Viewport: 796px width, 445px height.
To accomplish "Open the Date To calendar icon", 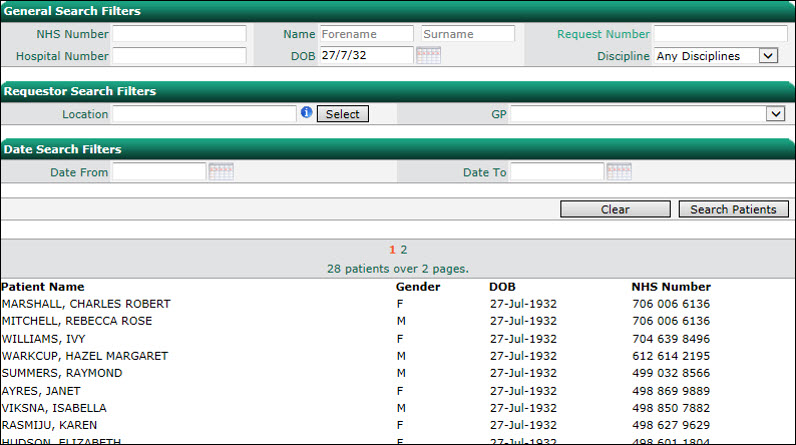I will [x=619, y=172].
